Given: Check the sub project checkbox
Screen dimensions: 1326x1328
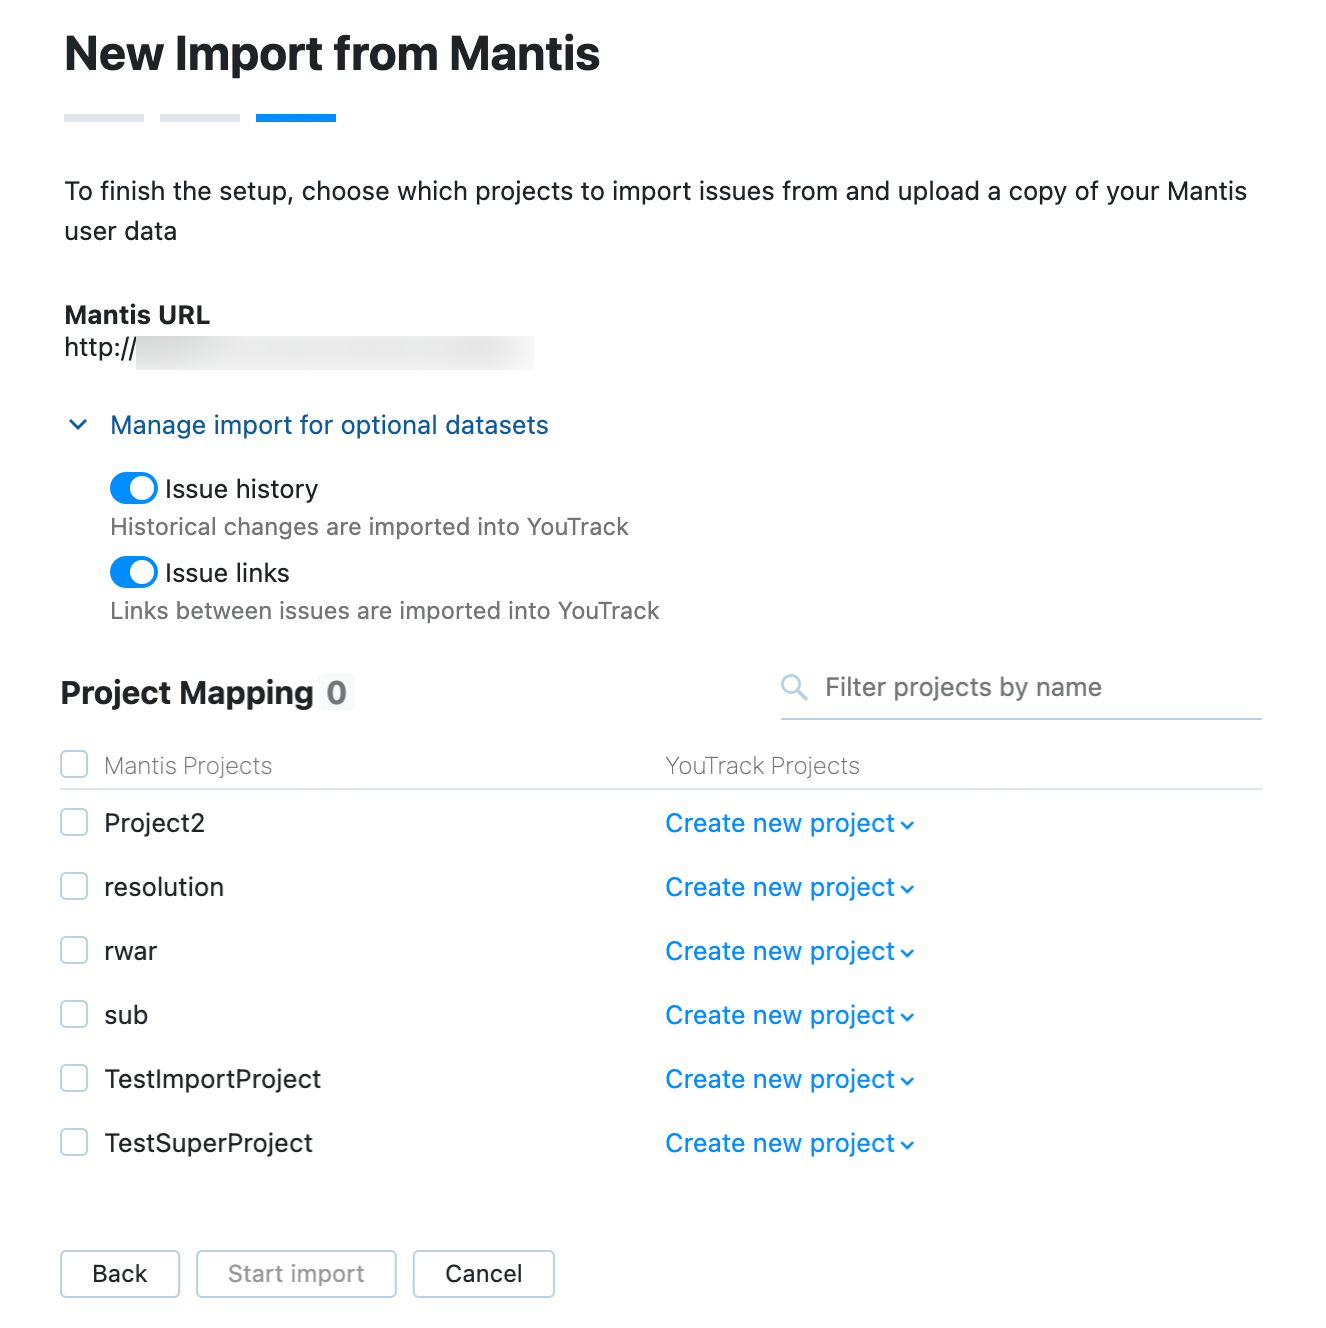Looking at the screenshot, I should click(74, 1014).
